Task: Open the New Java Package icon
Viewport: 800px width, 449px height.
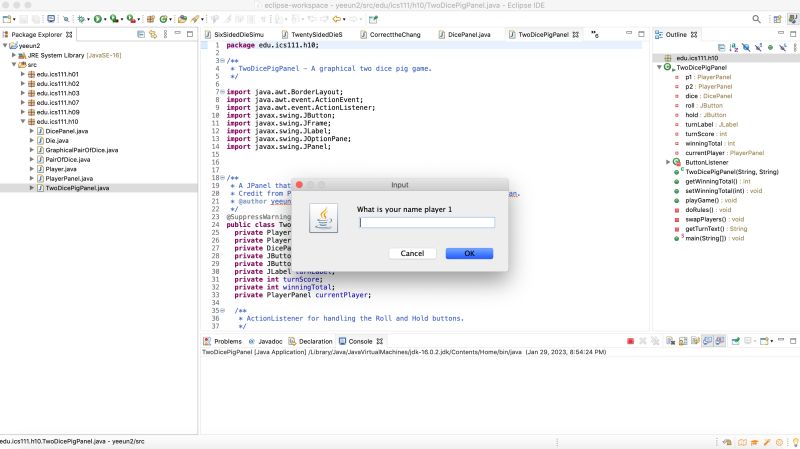Action: tap(151, 19)
